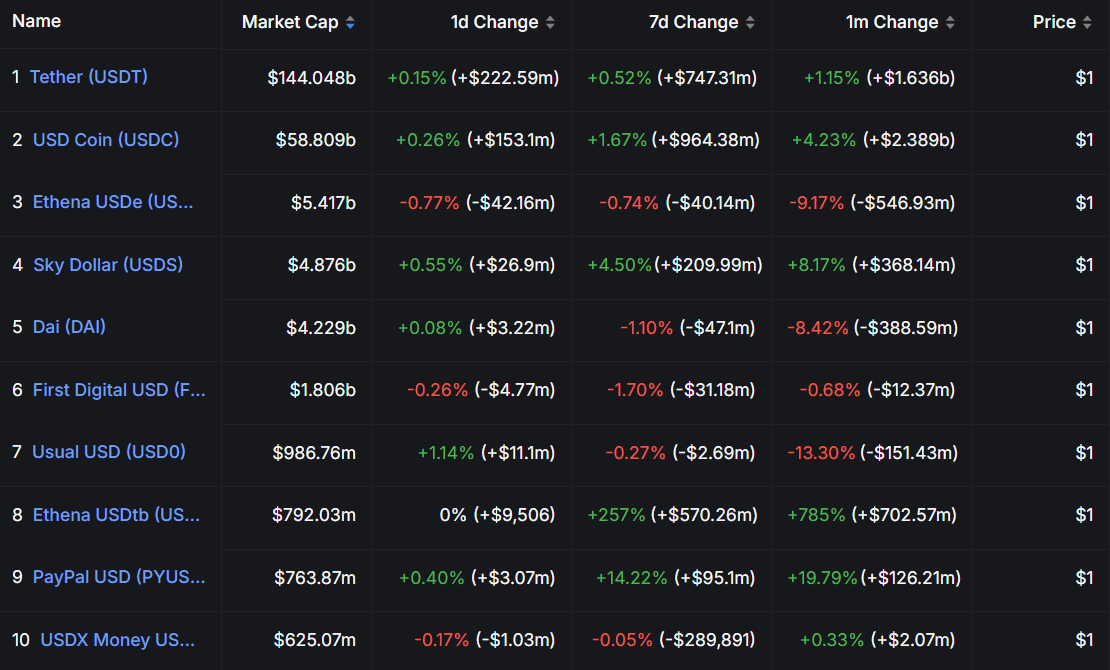This screenshot has width=1110, height=670.
Task: Click PayPal USD 7d change +14.22%
Action: click(x=631, y=578)
